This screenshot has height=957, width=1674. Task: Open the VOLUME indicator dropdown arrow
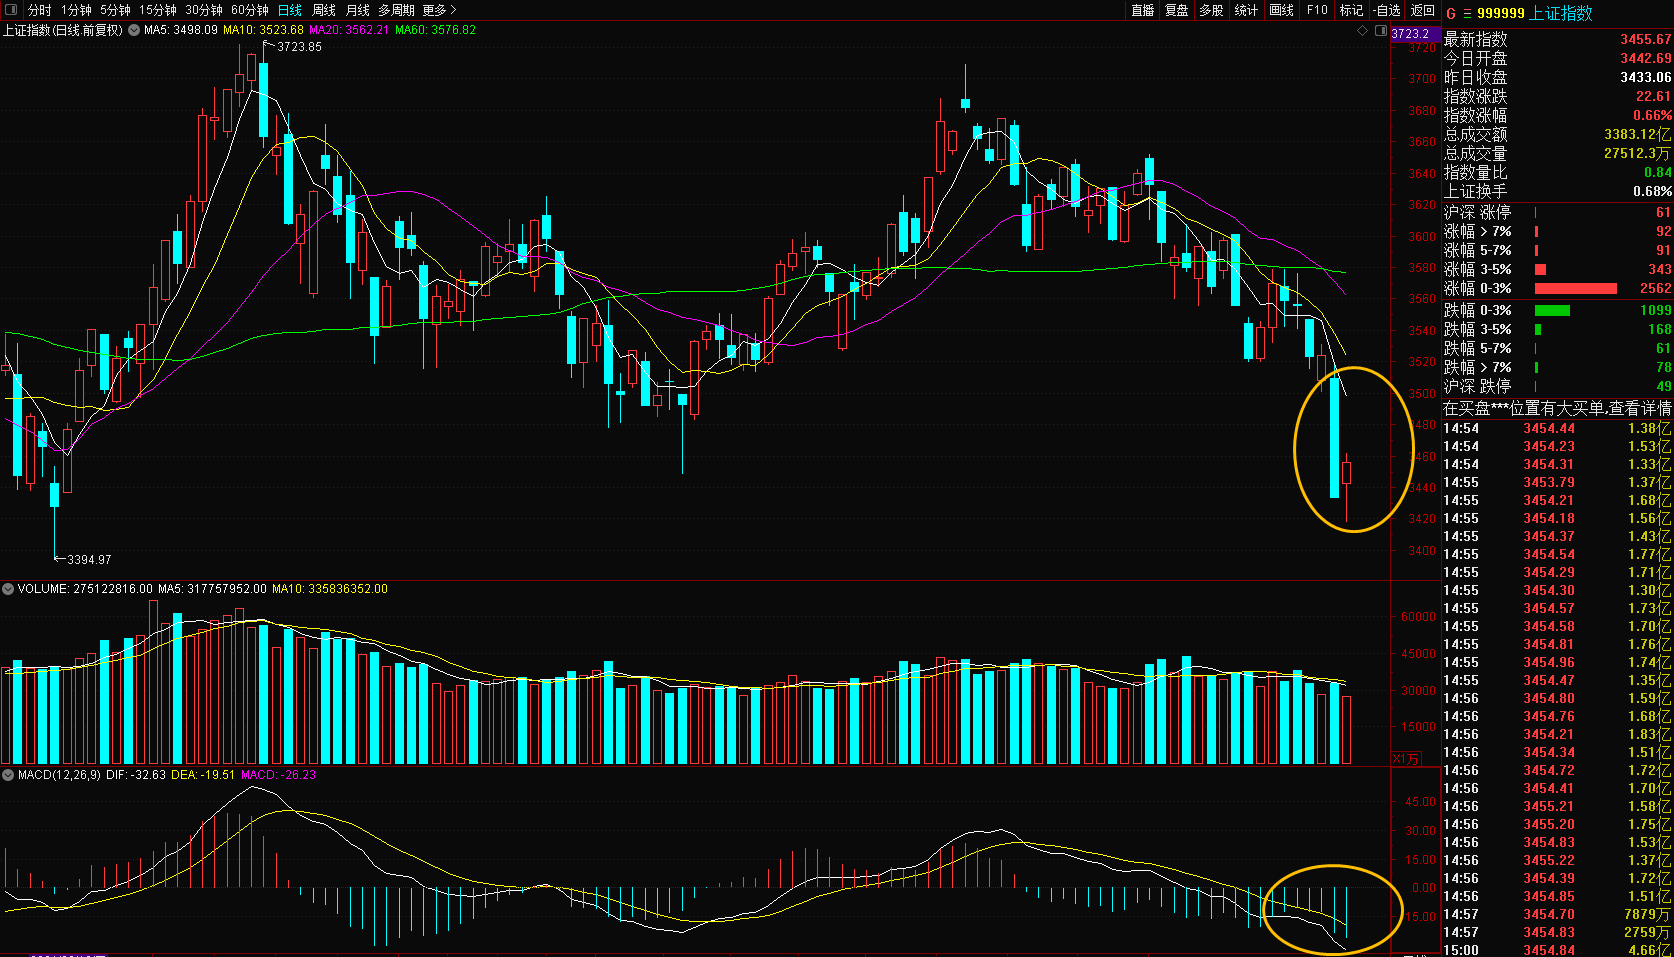8,589
